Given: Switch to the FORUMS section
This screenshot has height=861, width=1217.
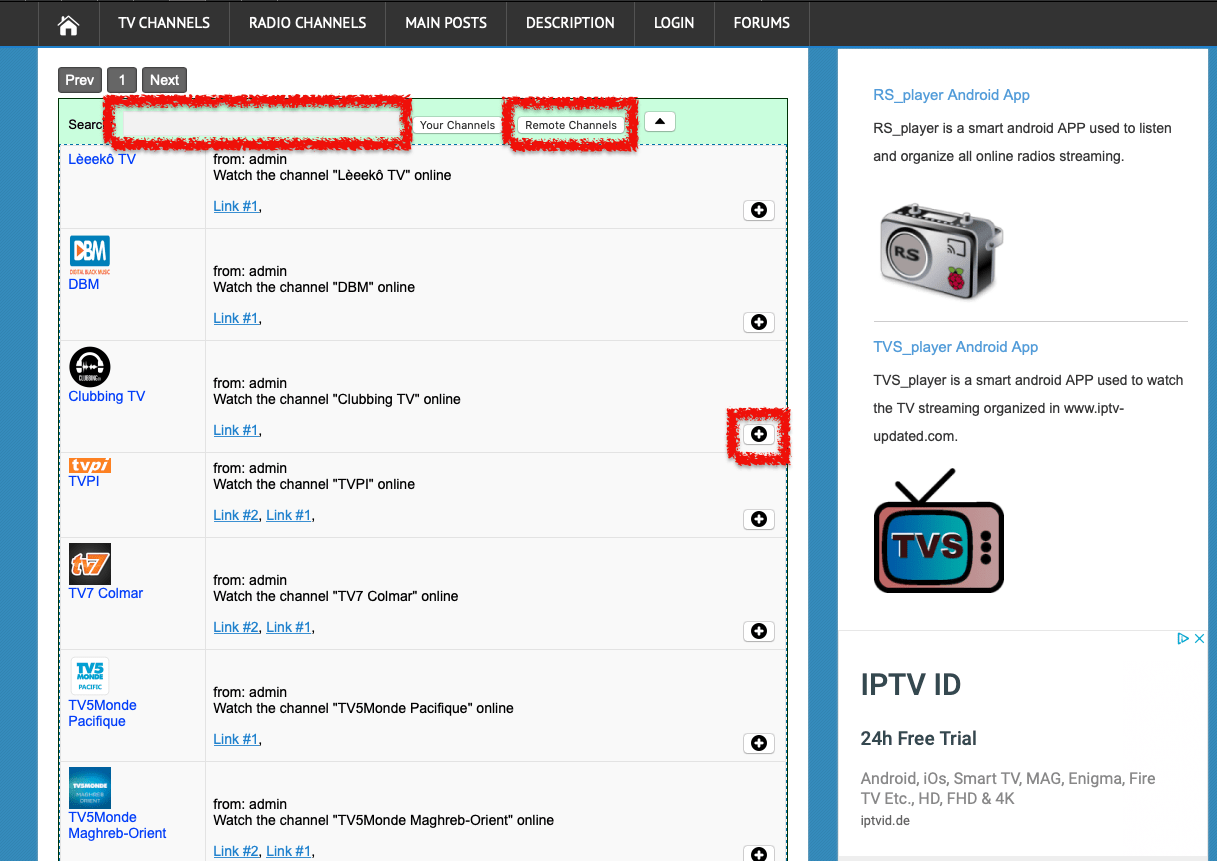Looking at the screenshot, I should click(761, 23).
